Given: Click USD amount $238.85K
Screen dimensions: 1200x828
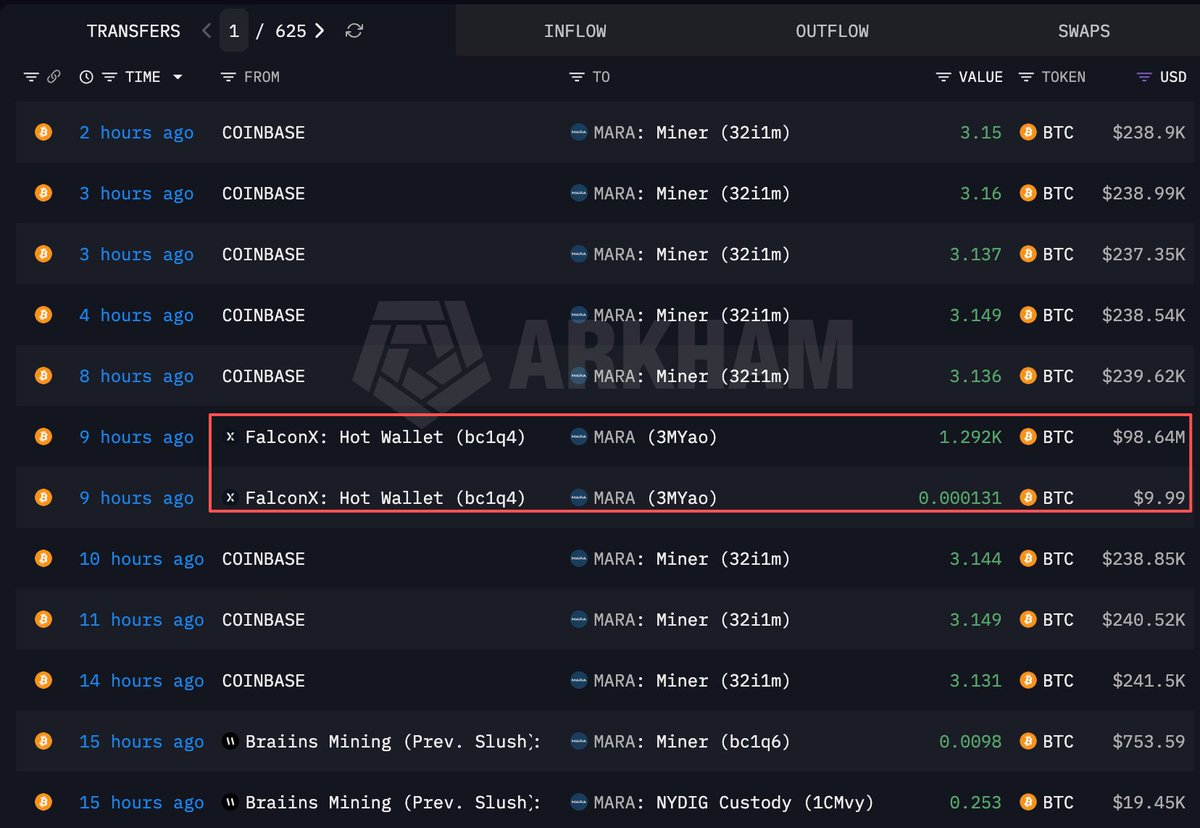Looking at the screenshot, I should 1144,560.
